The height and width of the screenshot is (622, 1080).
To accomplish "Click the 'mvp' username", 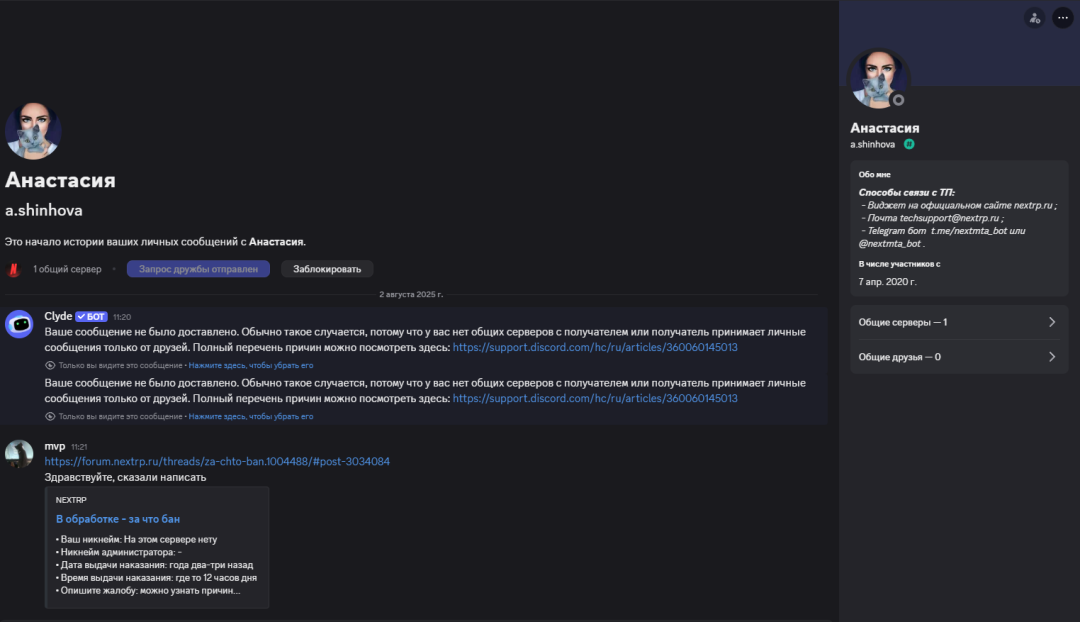I will [x=54, y=446].
